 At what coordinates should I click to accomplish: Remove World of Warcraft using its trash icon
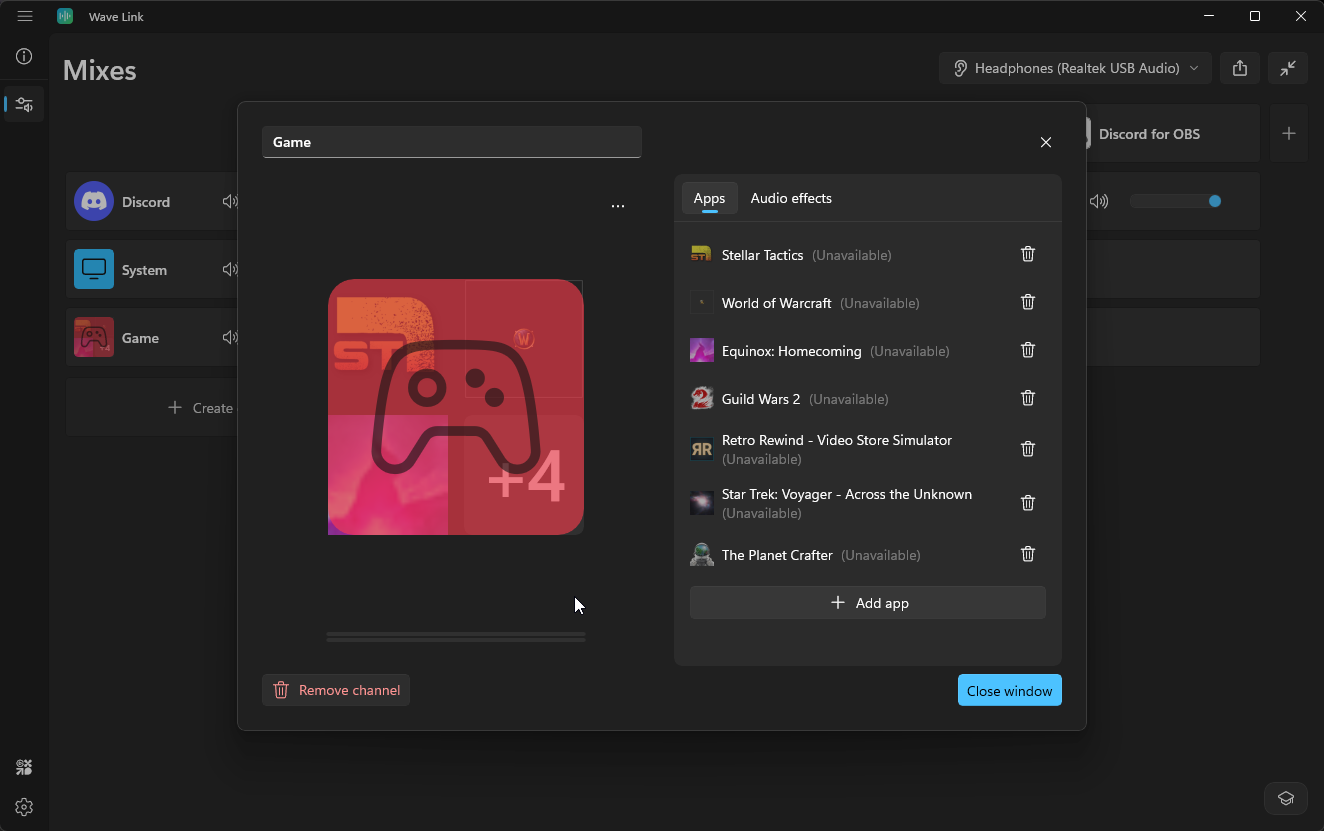pos(1027,302)
